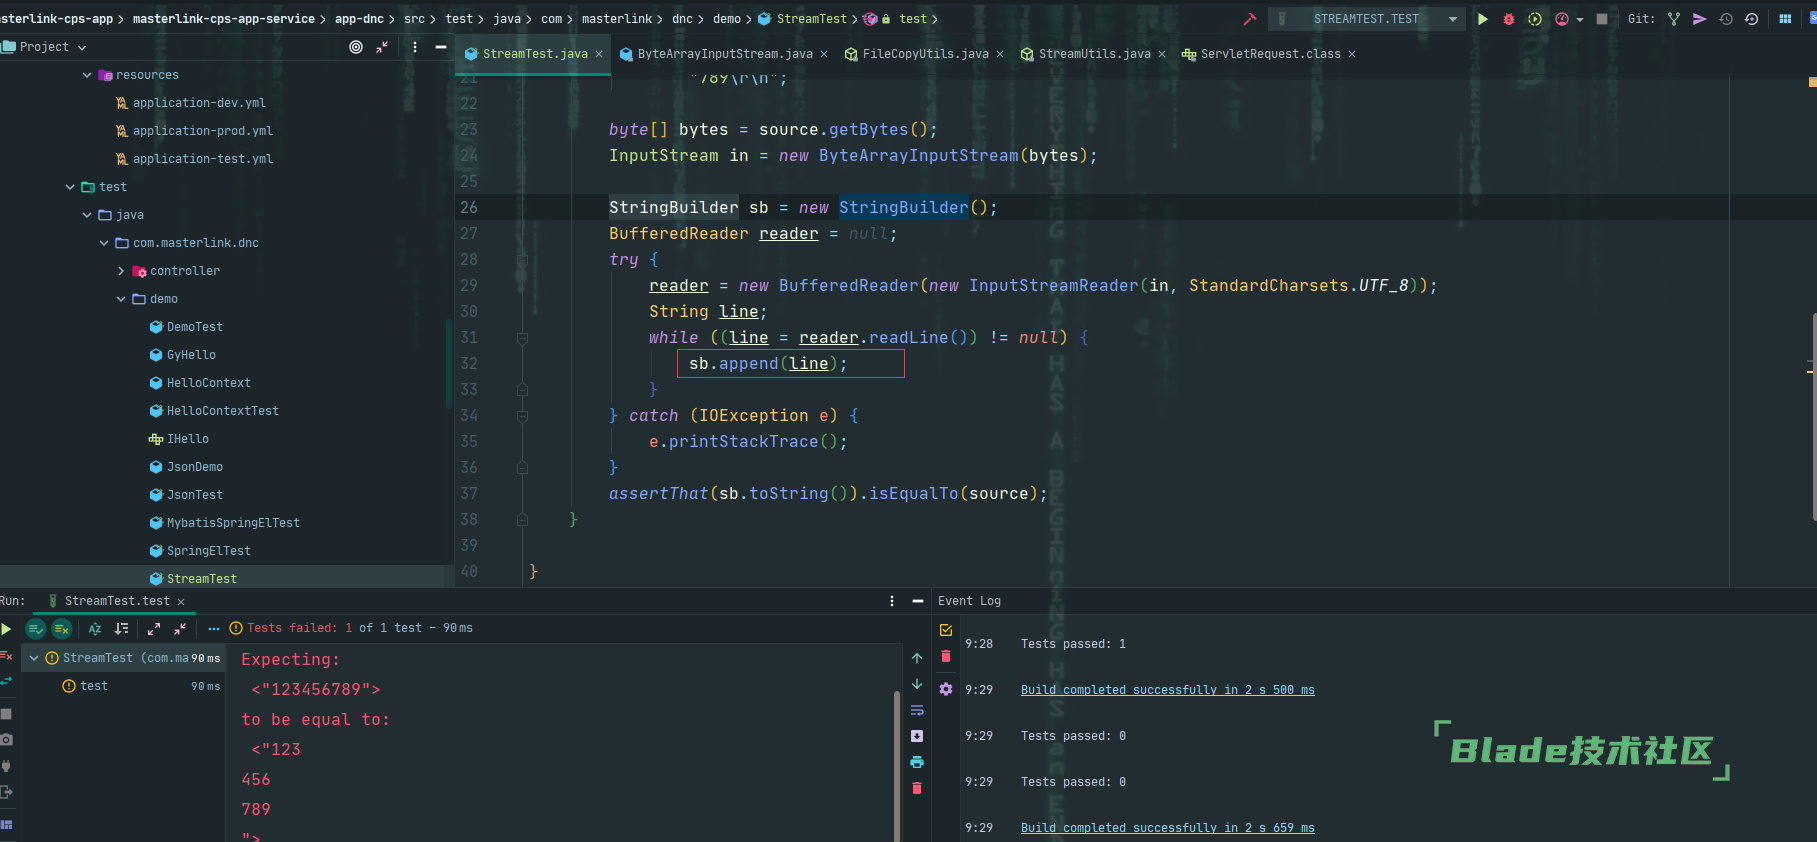Show Git history clock icon
Screen dimensions: 1817x842
click(1726, 19)
